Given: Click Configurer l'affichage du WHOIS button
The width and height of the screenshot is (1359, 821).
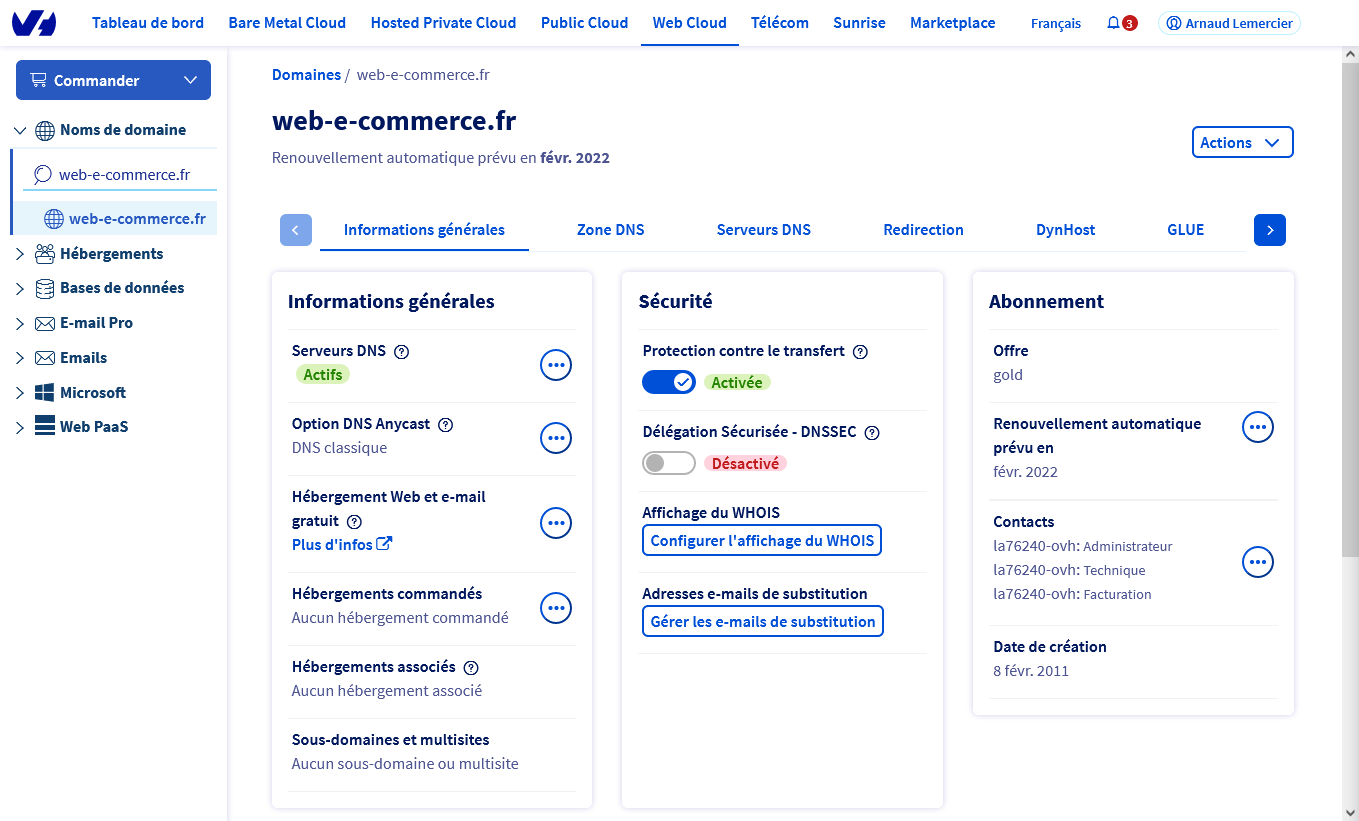Looking at the screenshot, I should (x=762, y=541).
